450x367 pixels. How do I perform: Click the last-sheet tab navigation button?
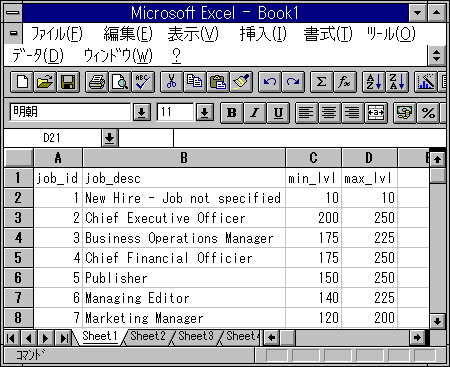point(63,338)
